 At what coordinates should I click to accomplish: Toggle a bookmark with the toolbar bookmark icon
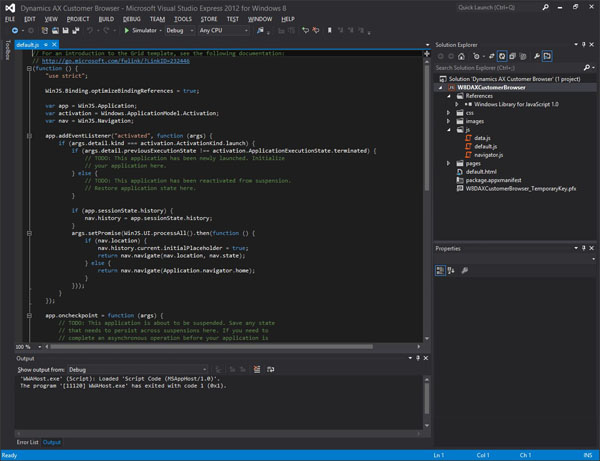point(329,30)
